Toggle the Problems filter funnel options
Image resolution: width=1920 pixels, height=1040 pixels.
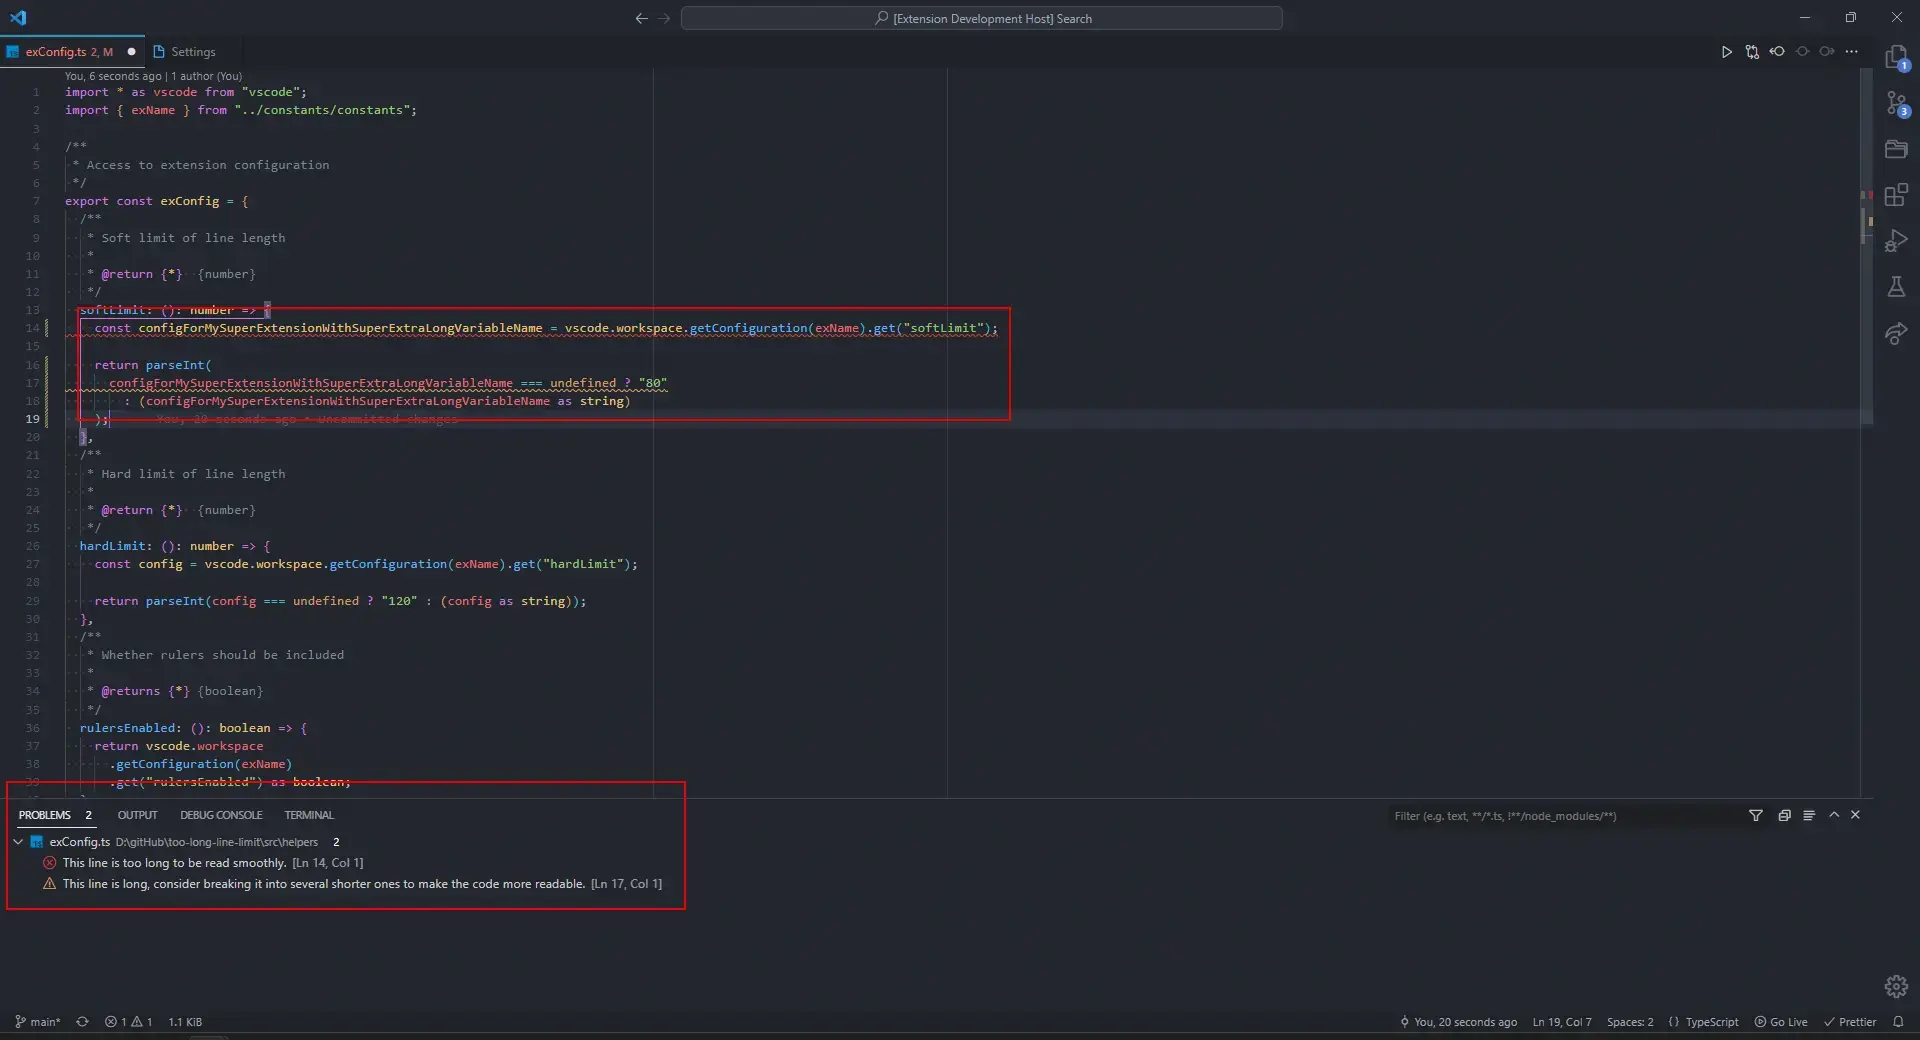[1756, 816]
